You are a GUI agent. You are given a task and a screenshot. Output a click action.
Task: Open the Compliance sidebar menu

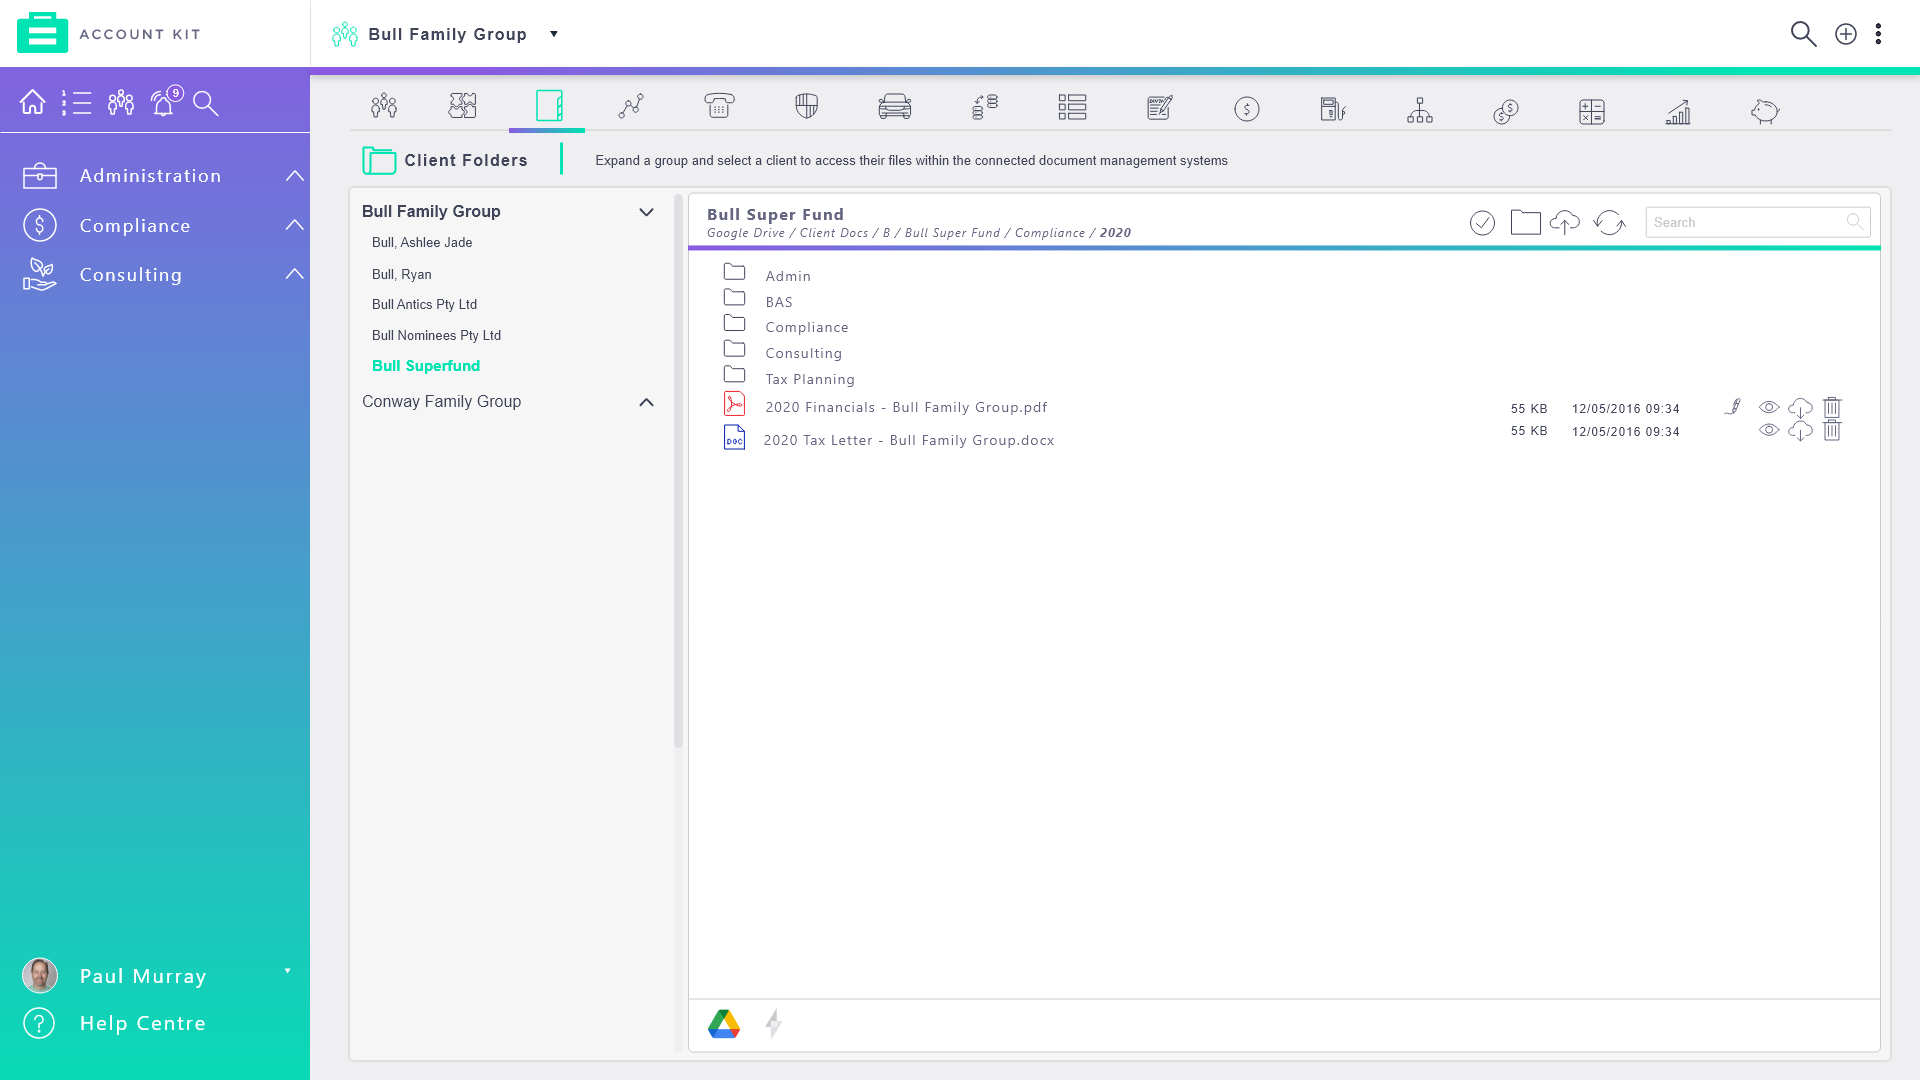(x=135, y=226)
